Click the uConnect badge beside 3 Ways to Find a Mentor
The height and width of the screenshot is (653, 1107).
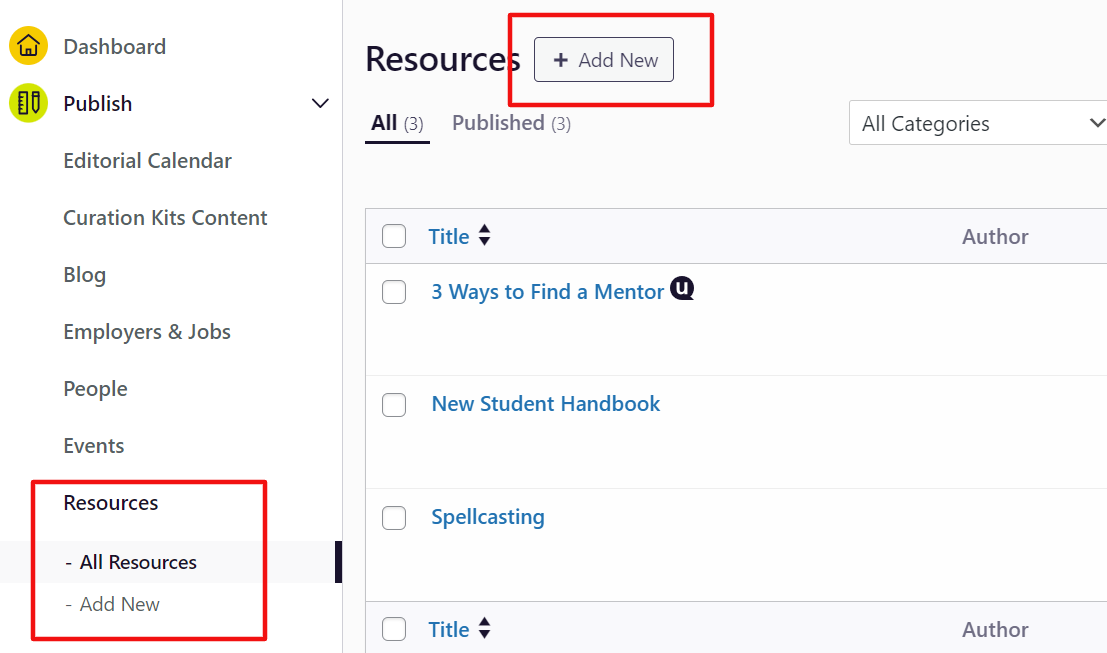point(682,289)
